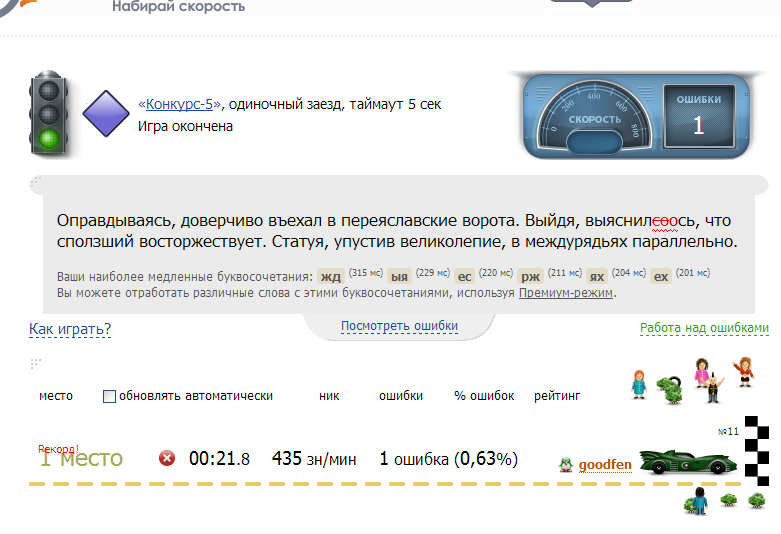Select the slow letter combo жд

click(x=330, y=276)
